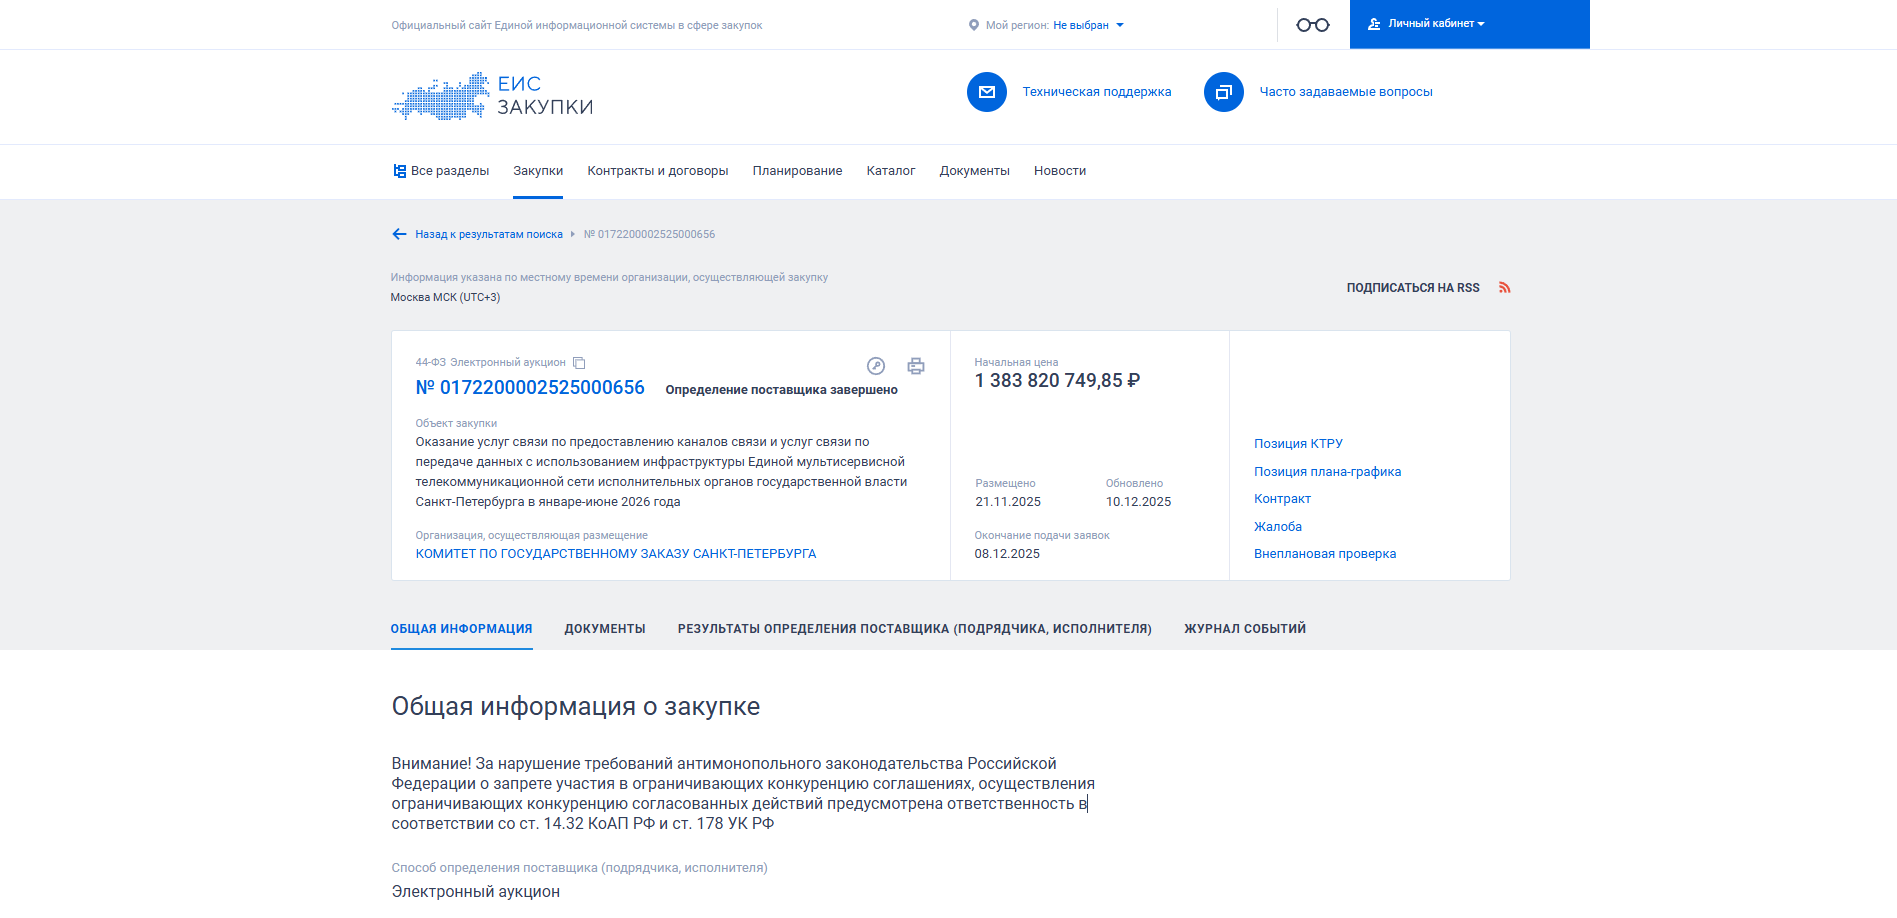
Task: Click the back arrow to search results
Action: click(x=399, y=234)
